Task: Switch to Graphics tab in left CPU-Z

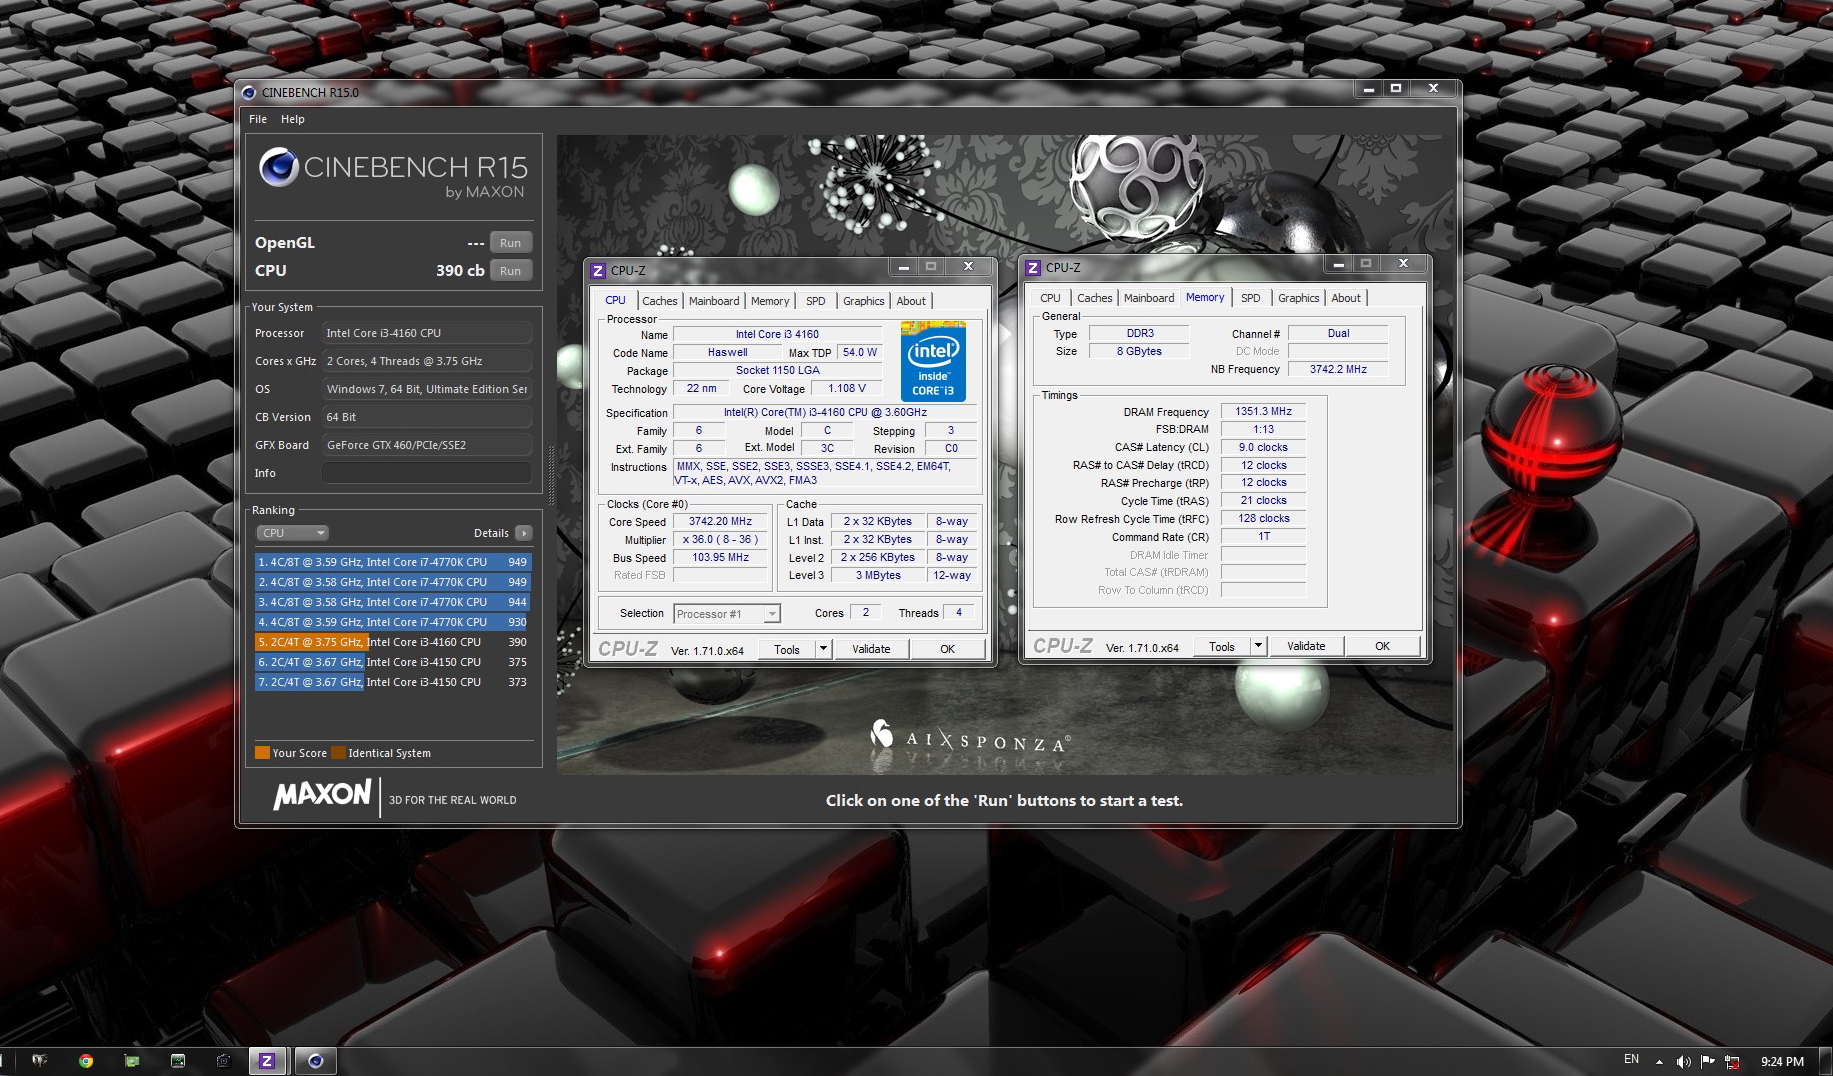Action: click(x=863, y=301)
